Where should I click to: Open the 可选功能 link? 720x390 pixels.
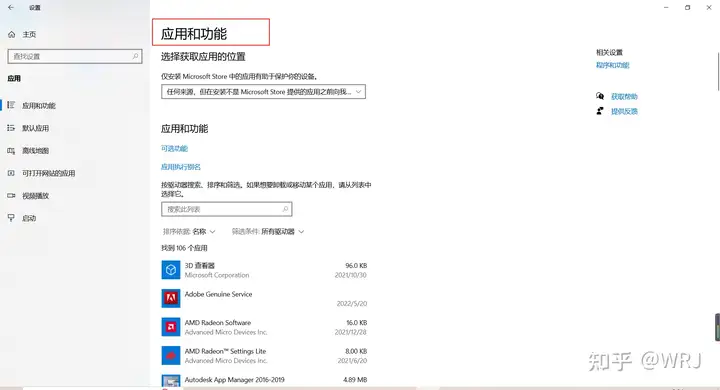tap(174, 148)
